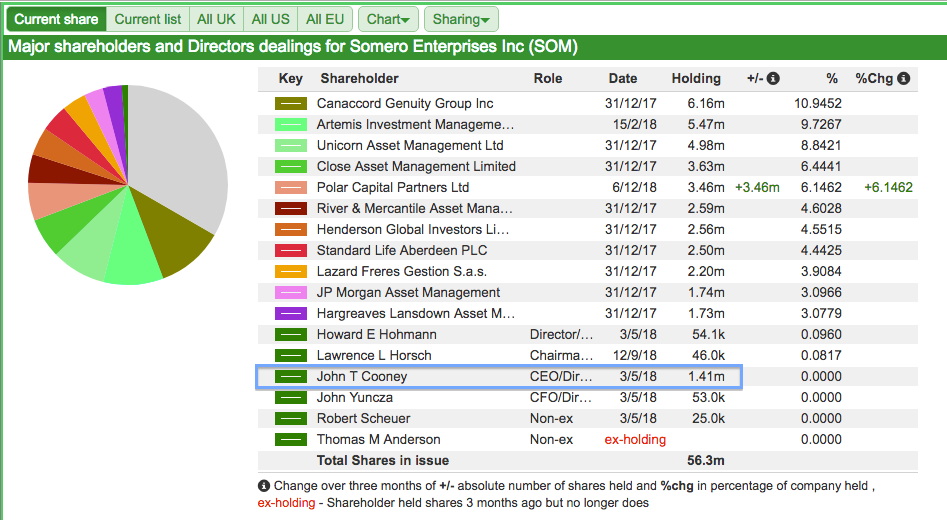Open the Current list tab
This screenshot has width=947, height=520.
(x=147, y=19)
